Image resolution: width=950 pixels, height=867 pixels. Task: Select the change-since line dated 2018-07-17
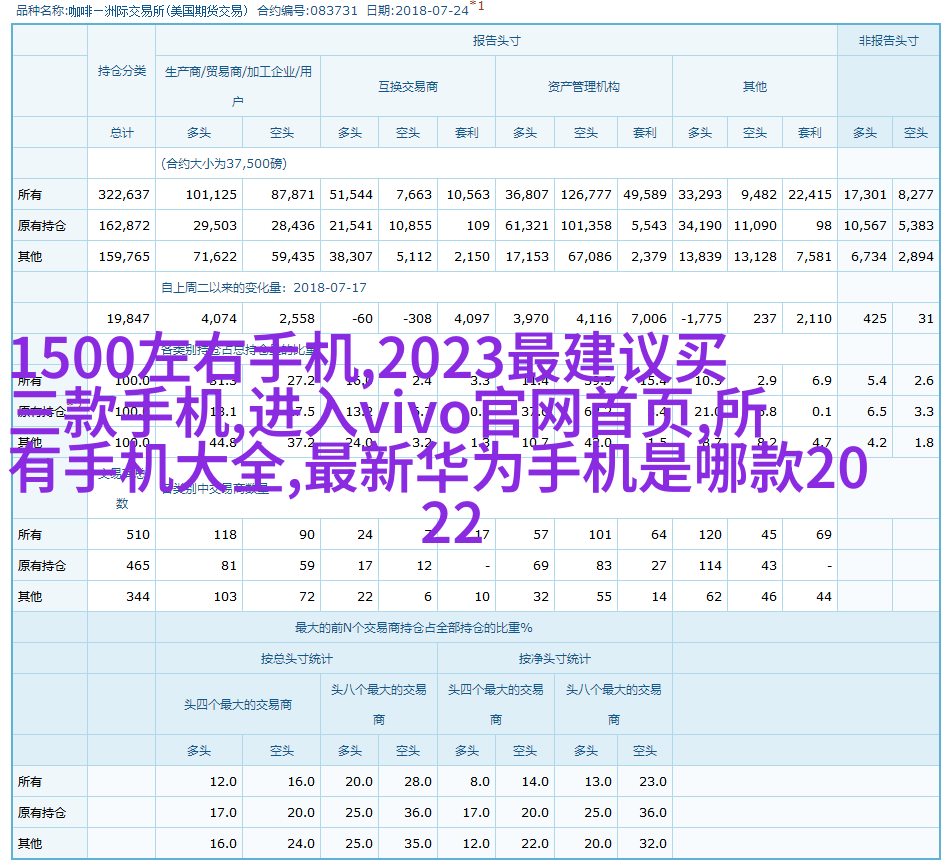pyautogui.click(x=264, y=287)
